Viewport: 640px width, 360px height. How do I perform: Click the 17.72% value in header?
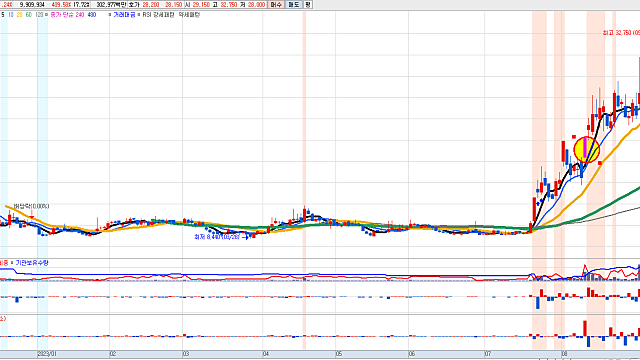(x=82, y=4)
